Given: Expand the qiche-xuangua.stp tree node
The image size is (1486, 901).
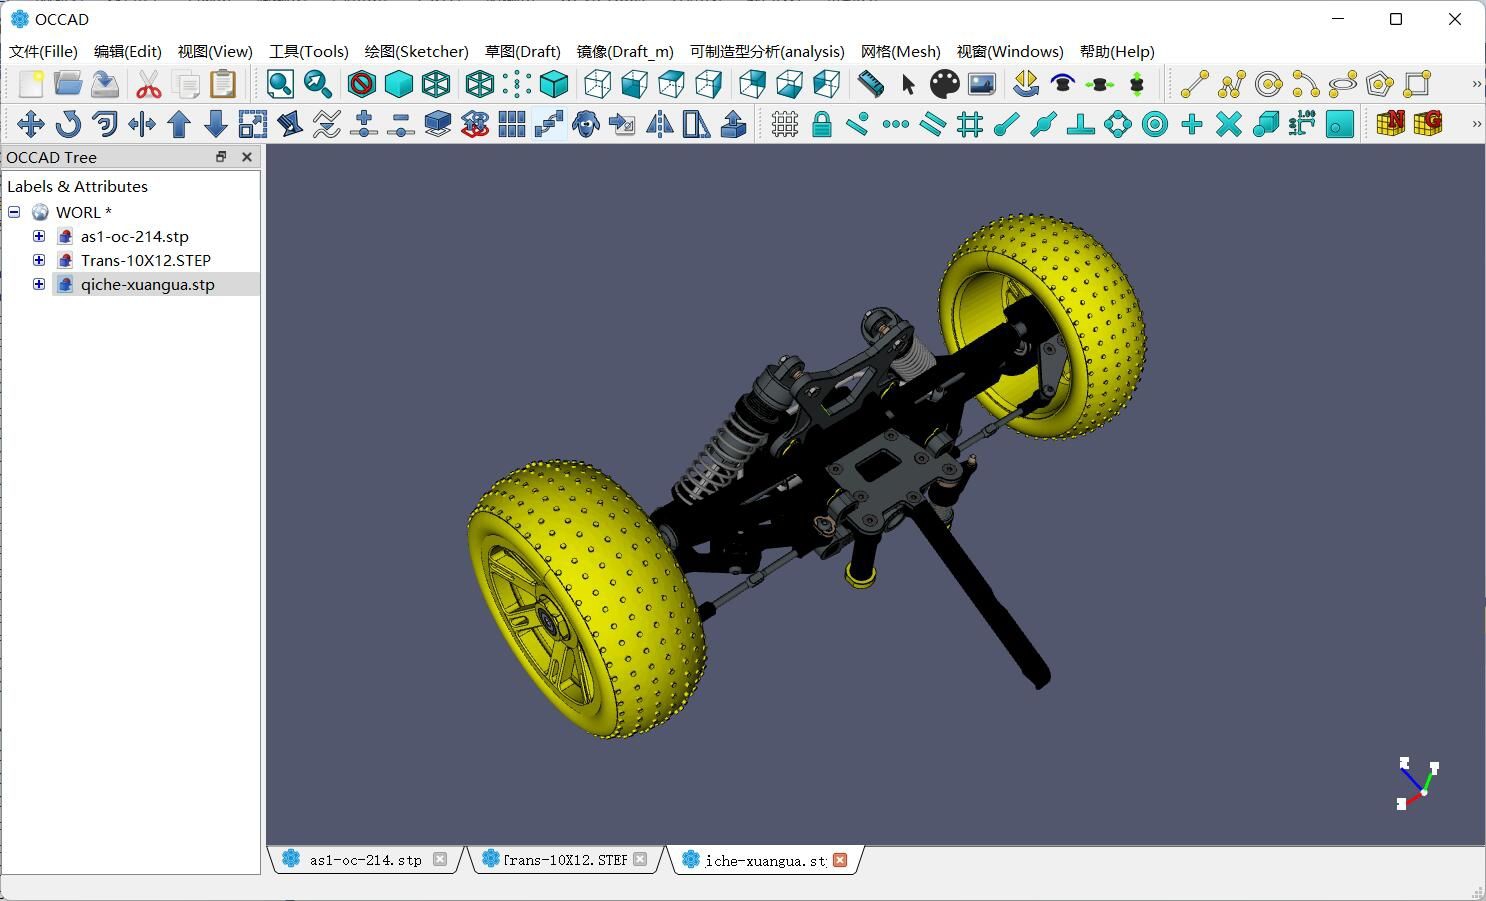Looking at the screenshot, I should click(x=39, y=284).
